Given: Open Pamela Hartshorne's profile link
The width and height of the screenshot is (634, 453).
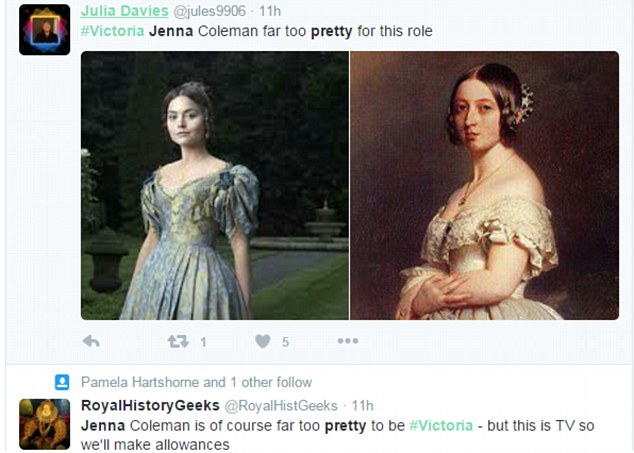Looking at the screenshot, I should pos(140,382).
